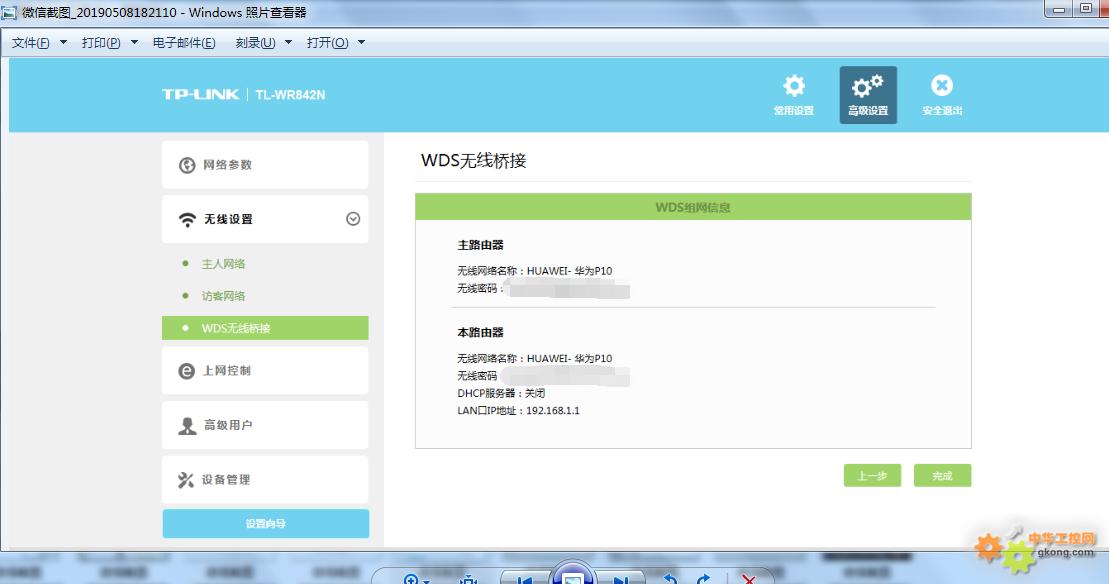Click the WDS无线桥接 page heading
This screenshot has width=1109, height=584.
coord(474,160)
